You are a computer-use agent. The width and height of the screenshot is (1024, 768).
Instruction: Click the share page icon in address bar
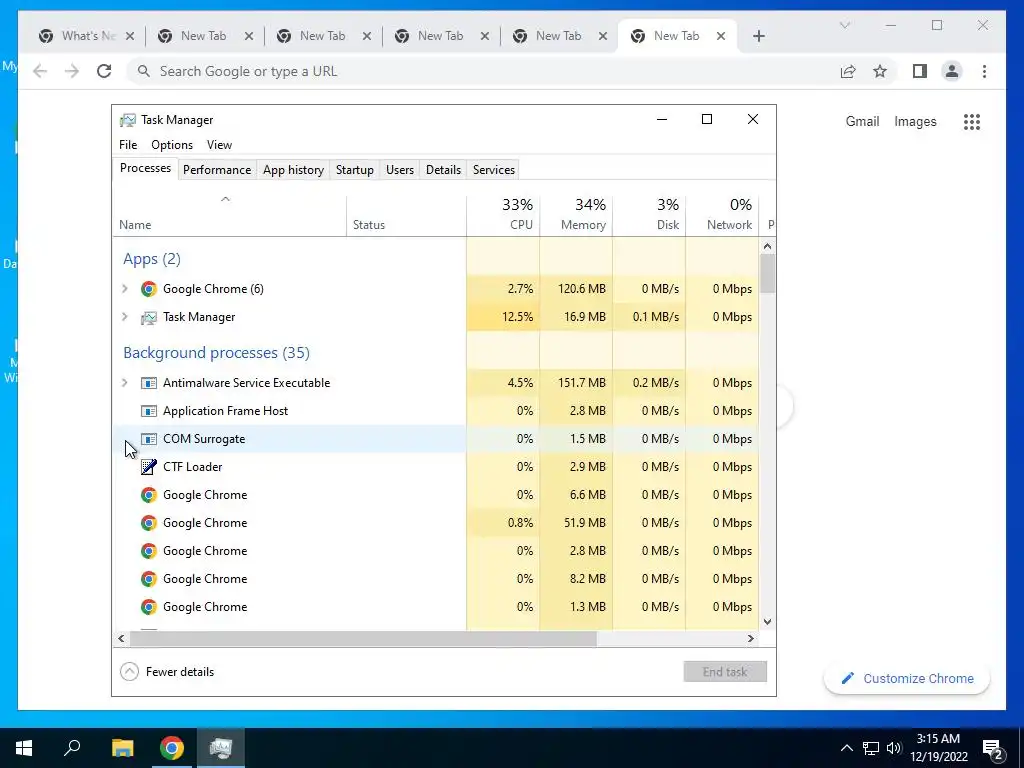click(x=848, y=71)
